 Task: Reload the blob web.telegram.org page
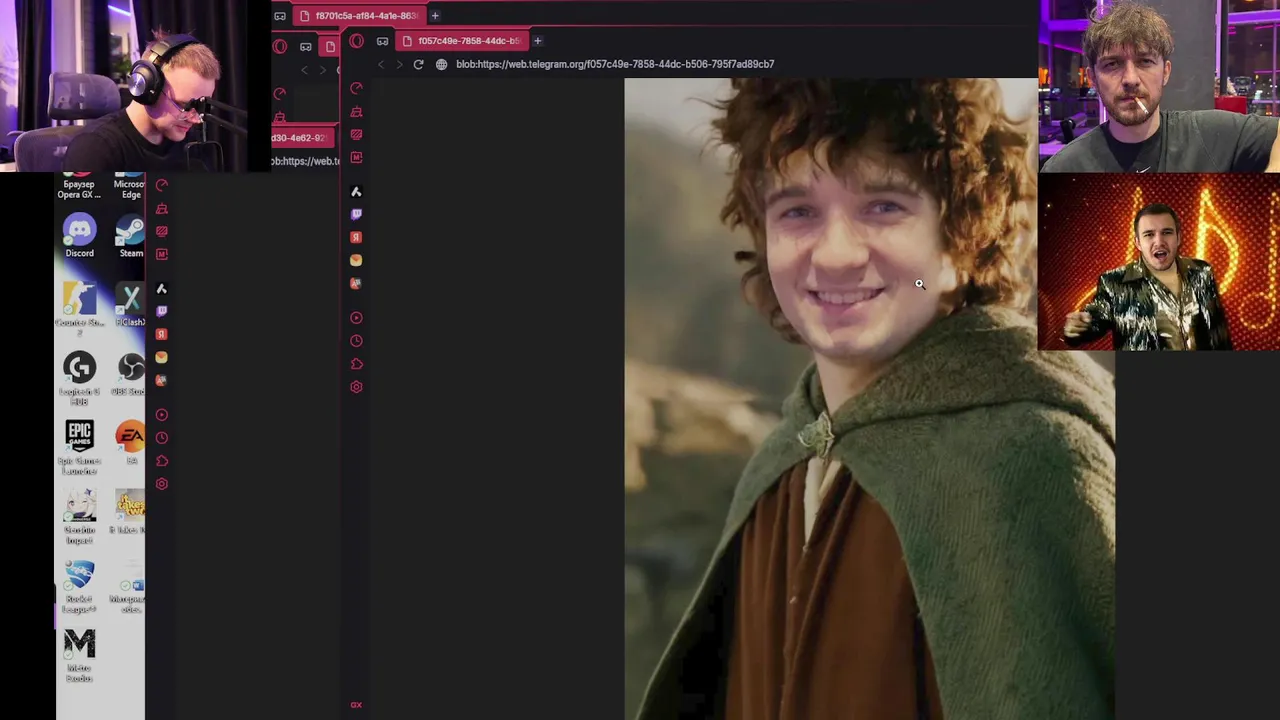[x=418, y=64]
